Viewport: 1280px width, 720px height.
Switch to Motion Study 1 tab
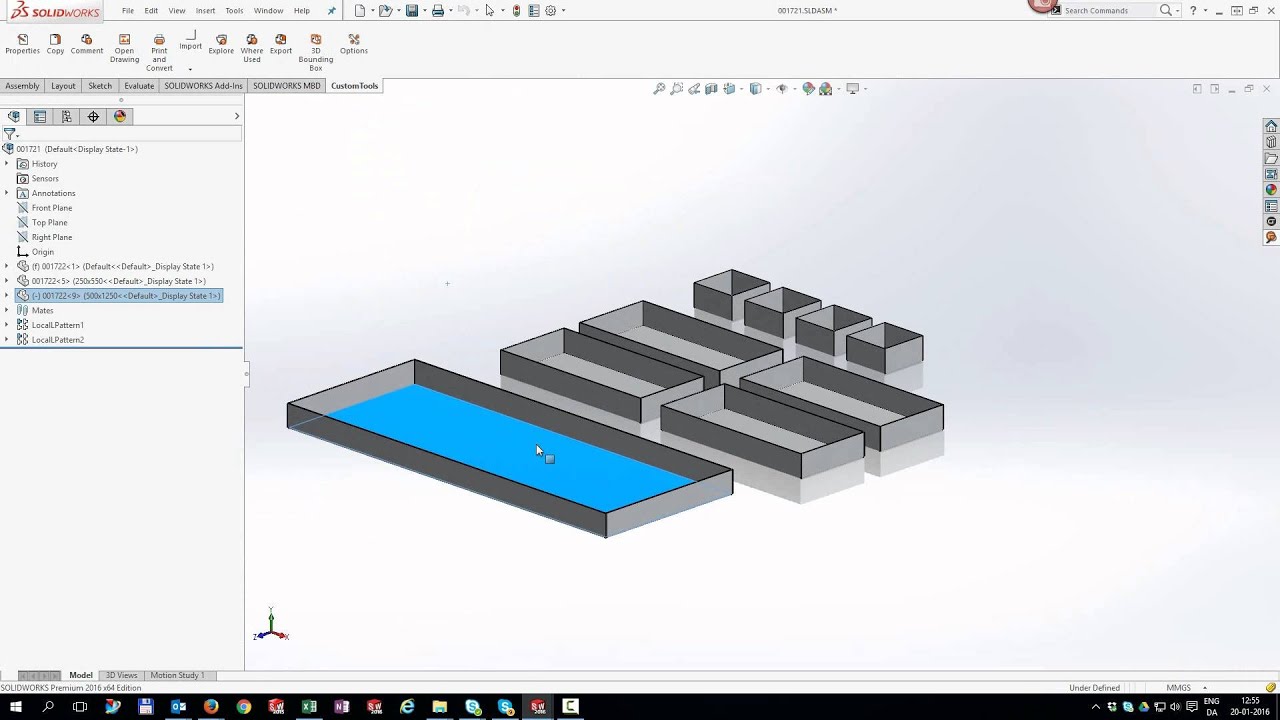[177, 675]
